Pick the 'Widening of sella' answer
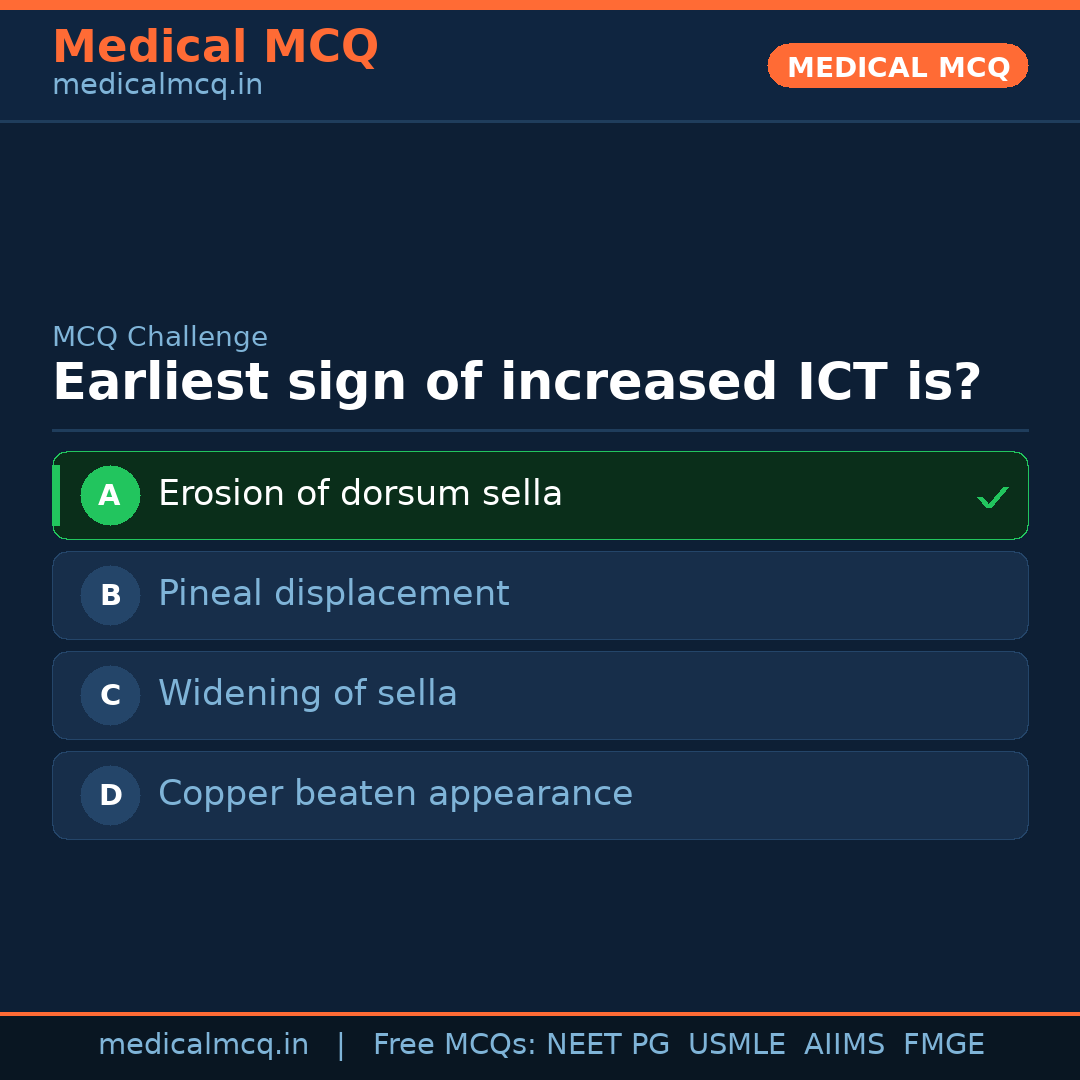The image size is (1080, 1080). tap(308, 694)
